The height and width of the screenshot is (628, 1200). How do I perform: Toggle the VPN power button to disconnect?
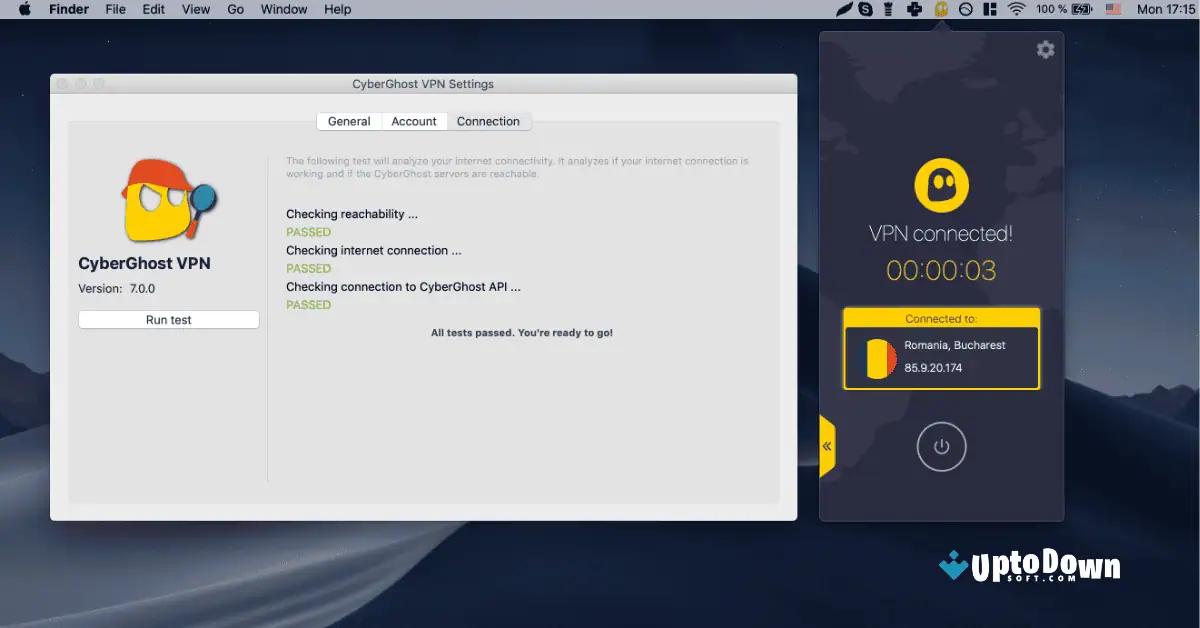pyautogui.click(x=941, y=447)
